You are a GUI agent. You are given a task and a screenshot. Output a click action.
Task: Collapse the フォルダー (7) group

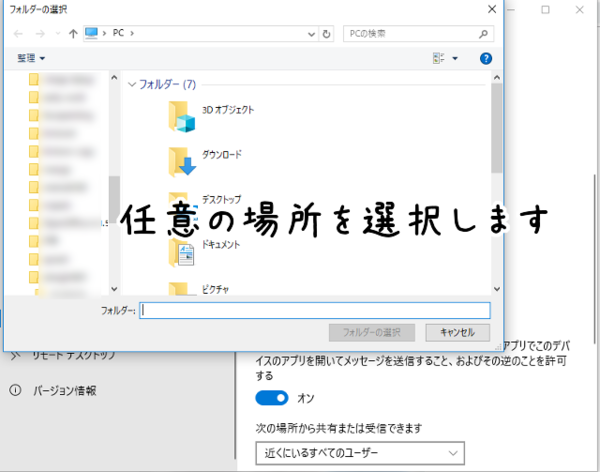(x=132, y=84)
